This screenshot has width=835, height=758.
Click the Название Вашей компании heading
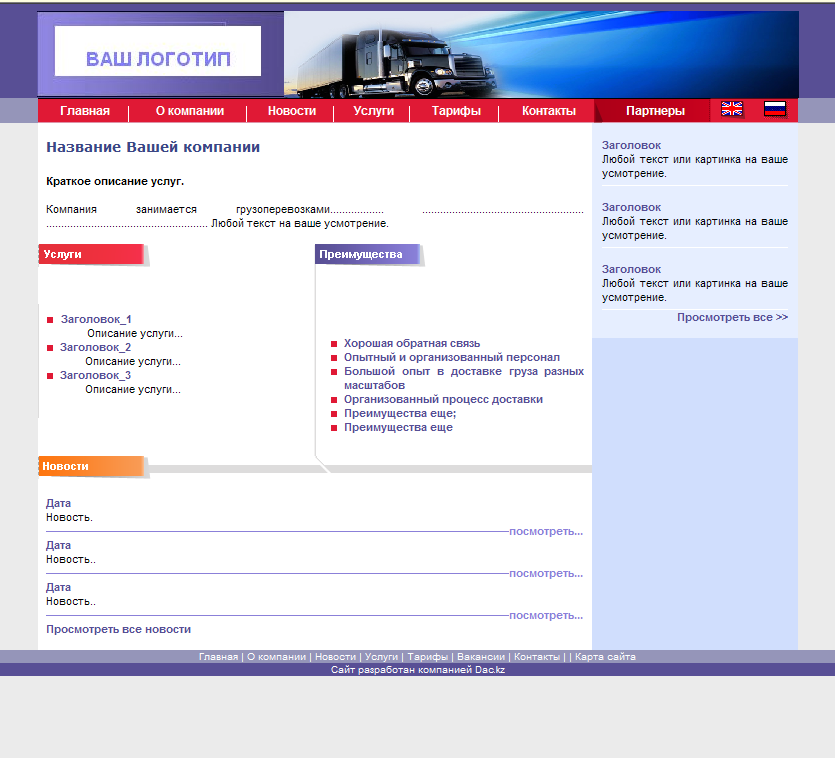click(x=153, y=147)
